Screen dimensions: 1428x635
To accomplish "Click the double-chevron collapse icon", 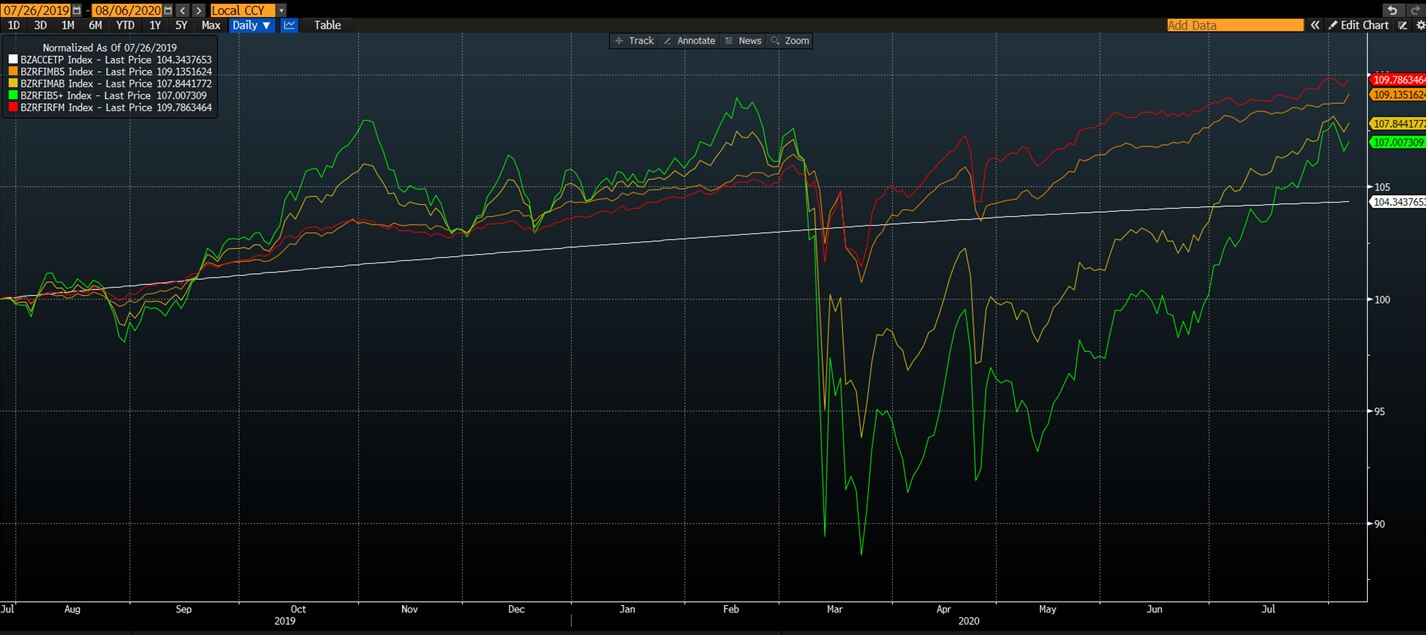I will 1316,25.
